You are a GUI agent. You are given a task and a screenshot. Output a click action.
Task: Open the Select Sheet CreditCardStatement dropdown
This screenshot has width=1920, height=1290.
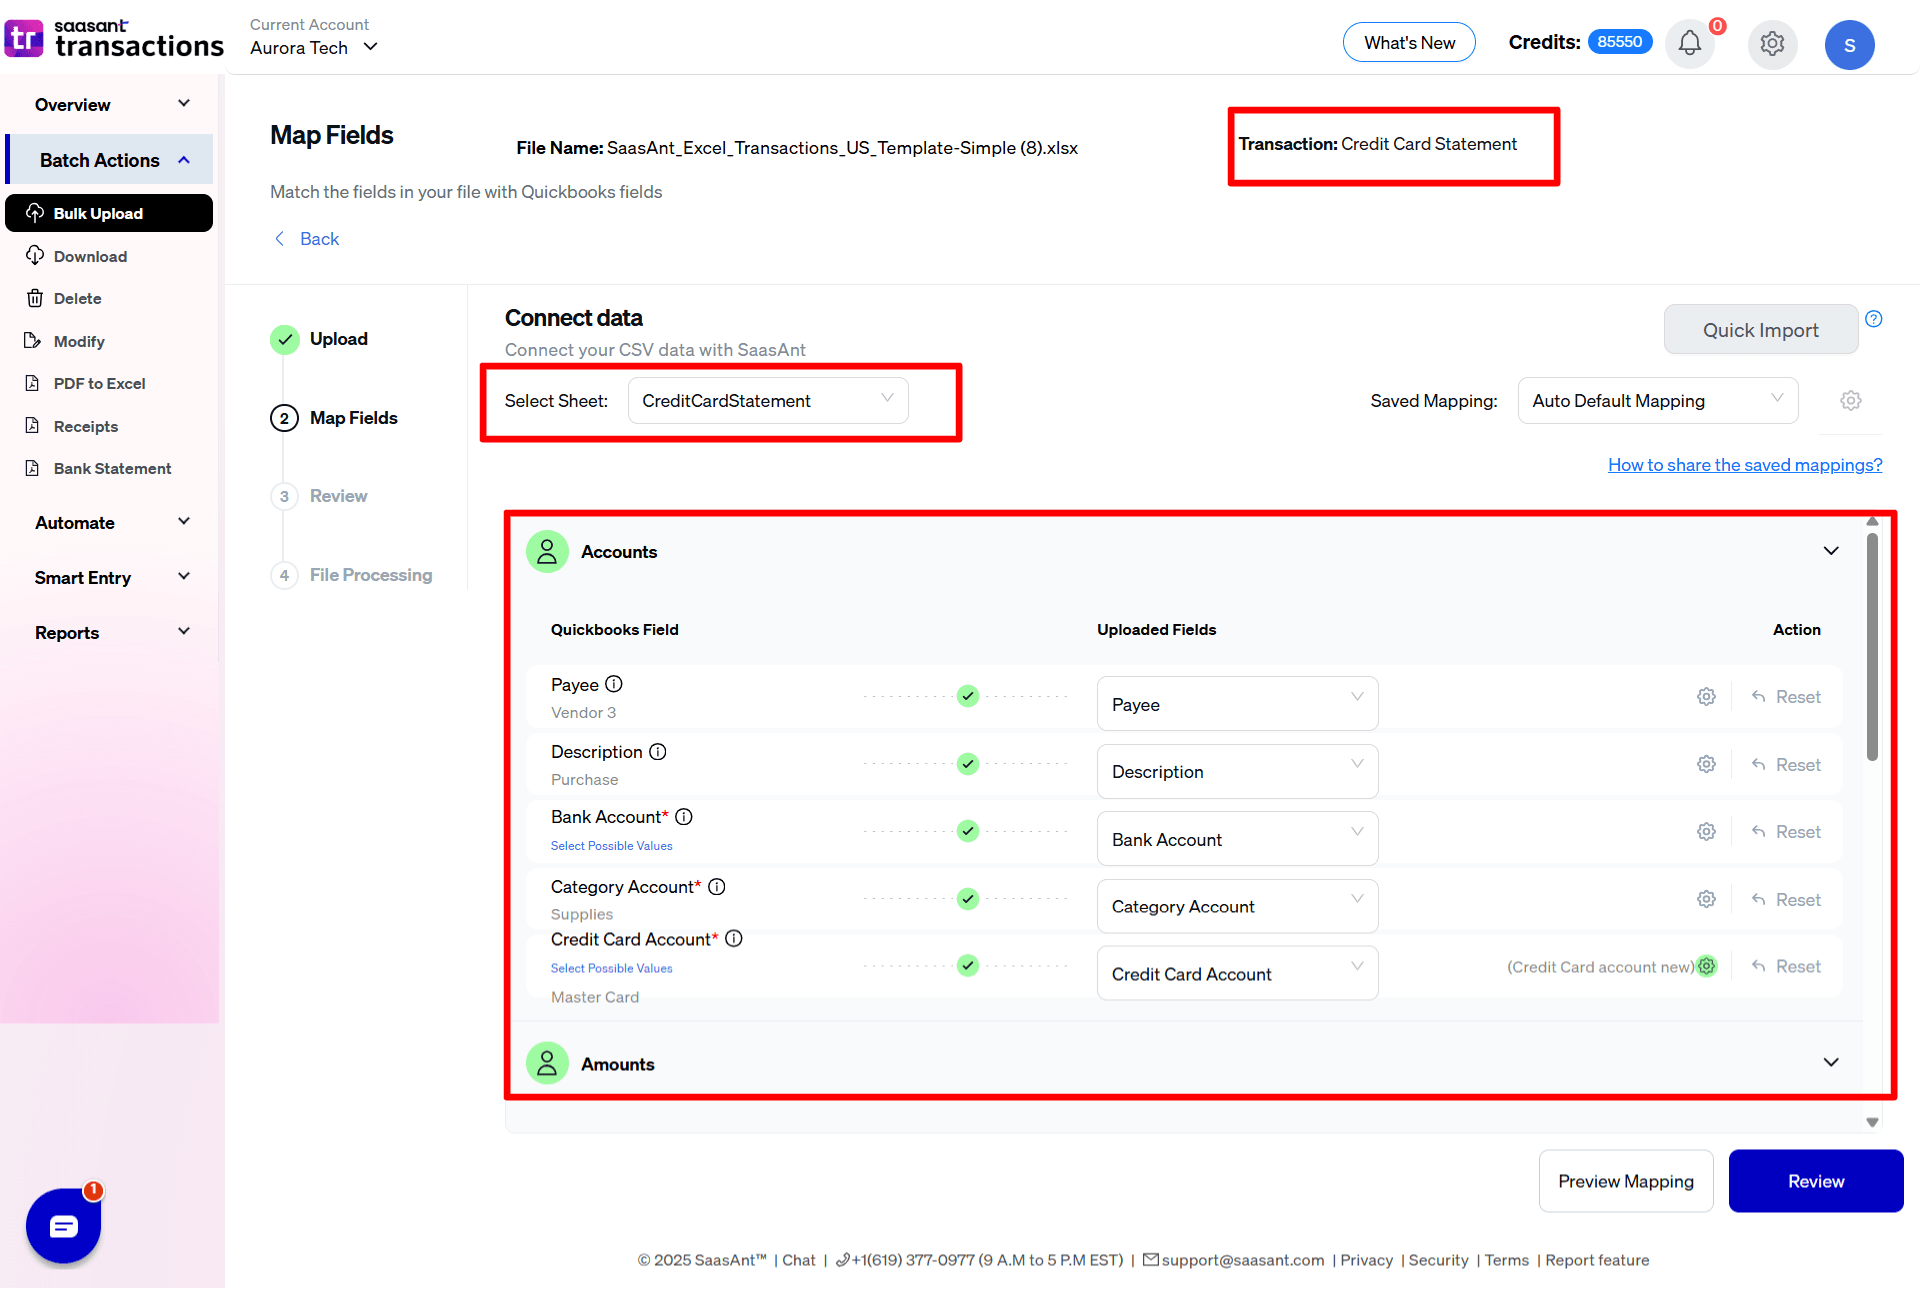(767, 401)
